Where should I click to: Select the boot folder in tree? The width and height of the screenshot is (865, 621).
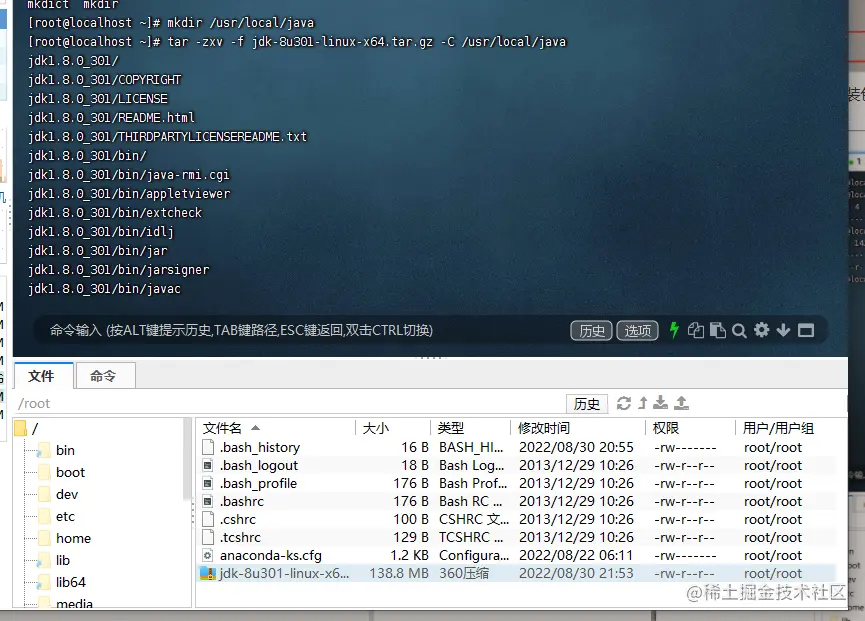pos(70,472)
